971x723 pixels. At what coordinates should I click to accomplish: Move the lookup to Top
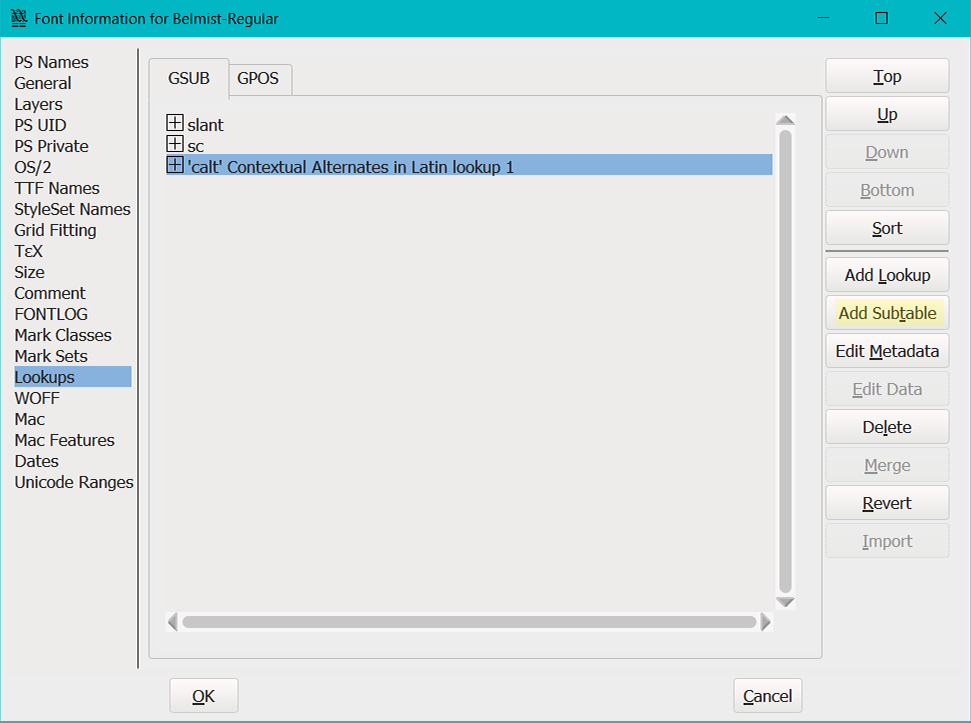pyautogui.click(x=887, y=76)
